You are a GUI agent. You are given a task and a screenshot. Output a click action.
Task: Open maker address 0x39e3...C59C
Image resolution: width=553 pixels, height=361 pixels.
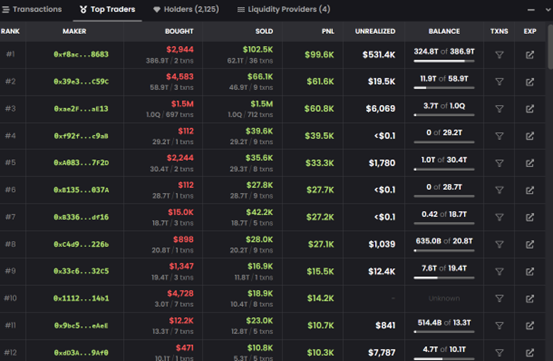[81, 81]
